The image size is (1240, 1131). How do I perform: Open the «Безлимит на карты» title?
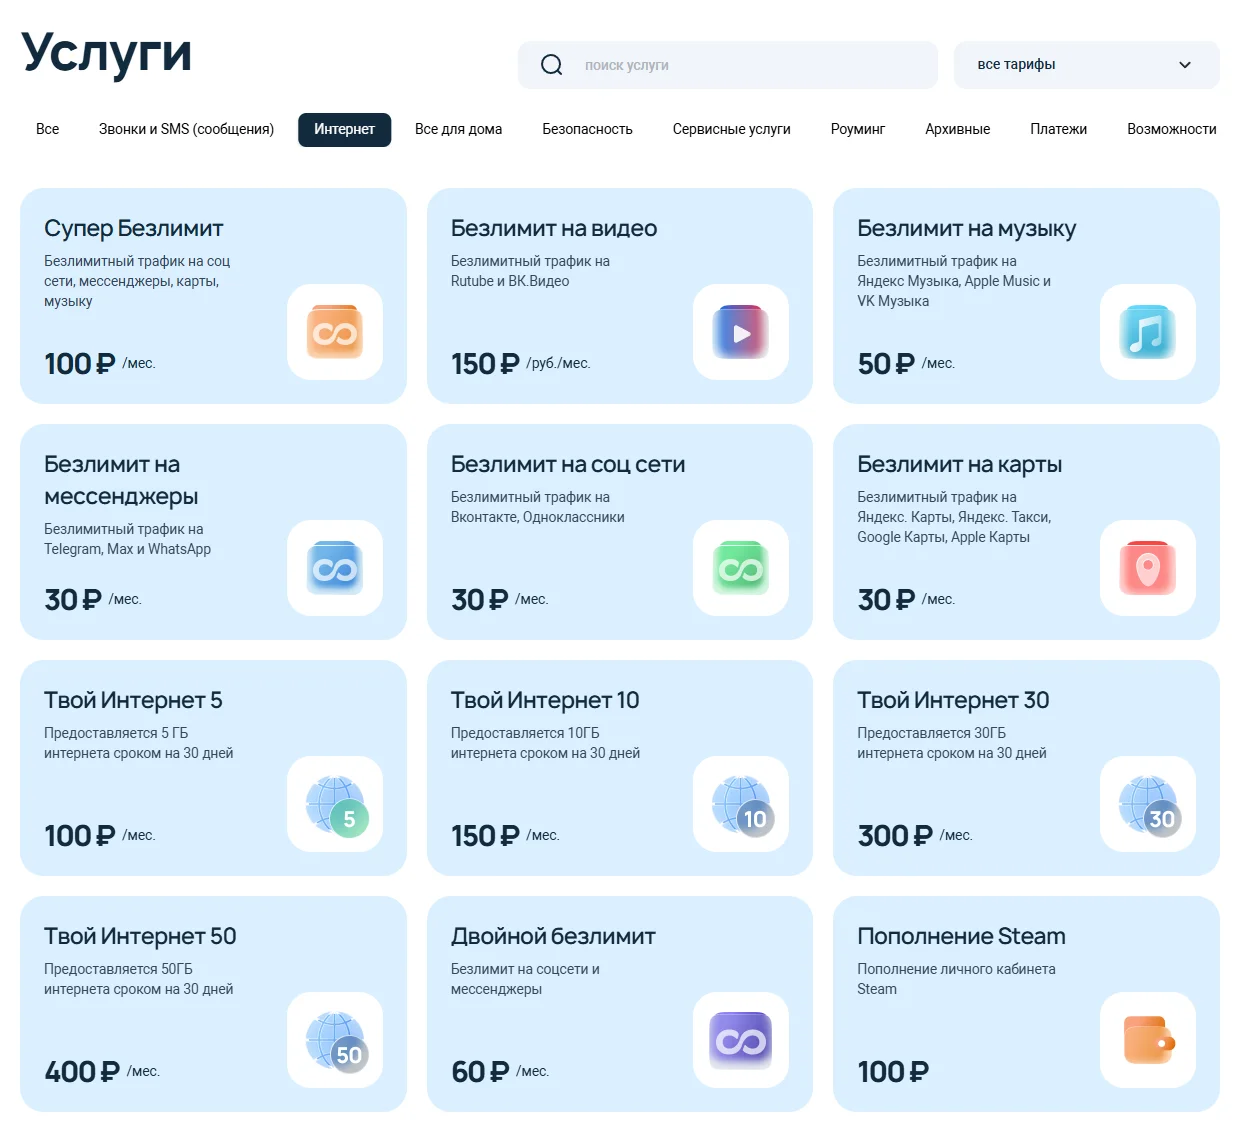[x=959, y=464]
